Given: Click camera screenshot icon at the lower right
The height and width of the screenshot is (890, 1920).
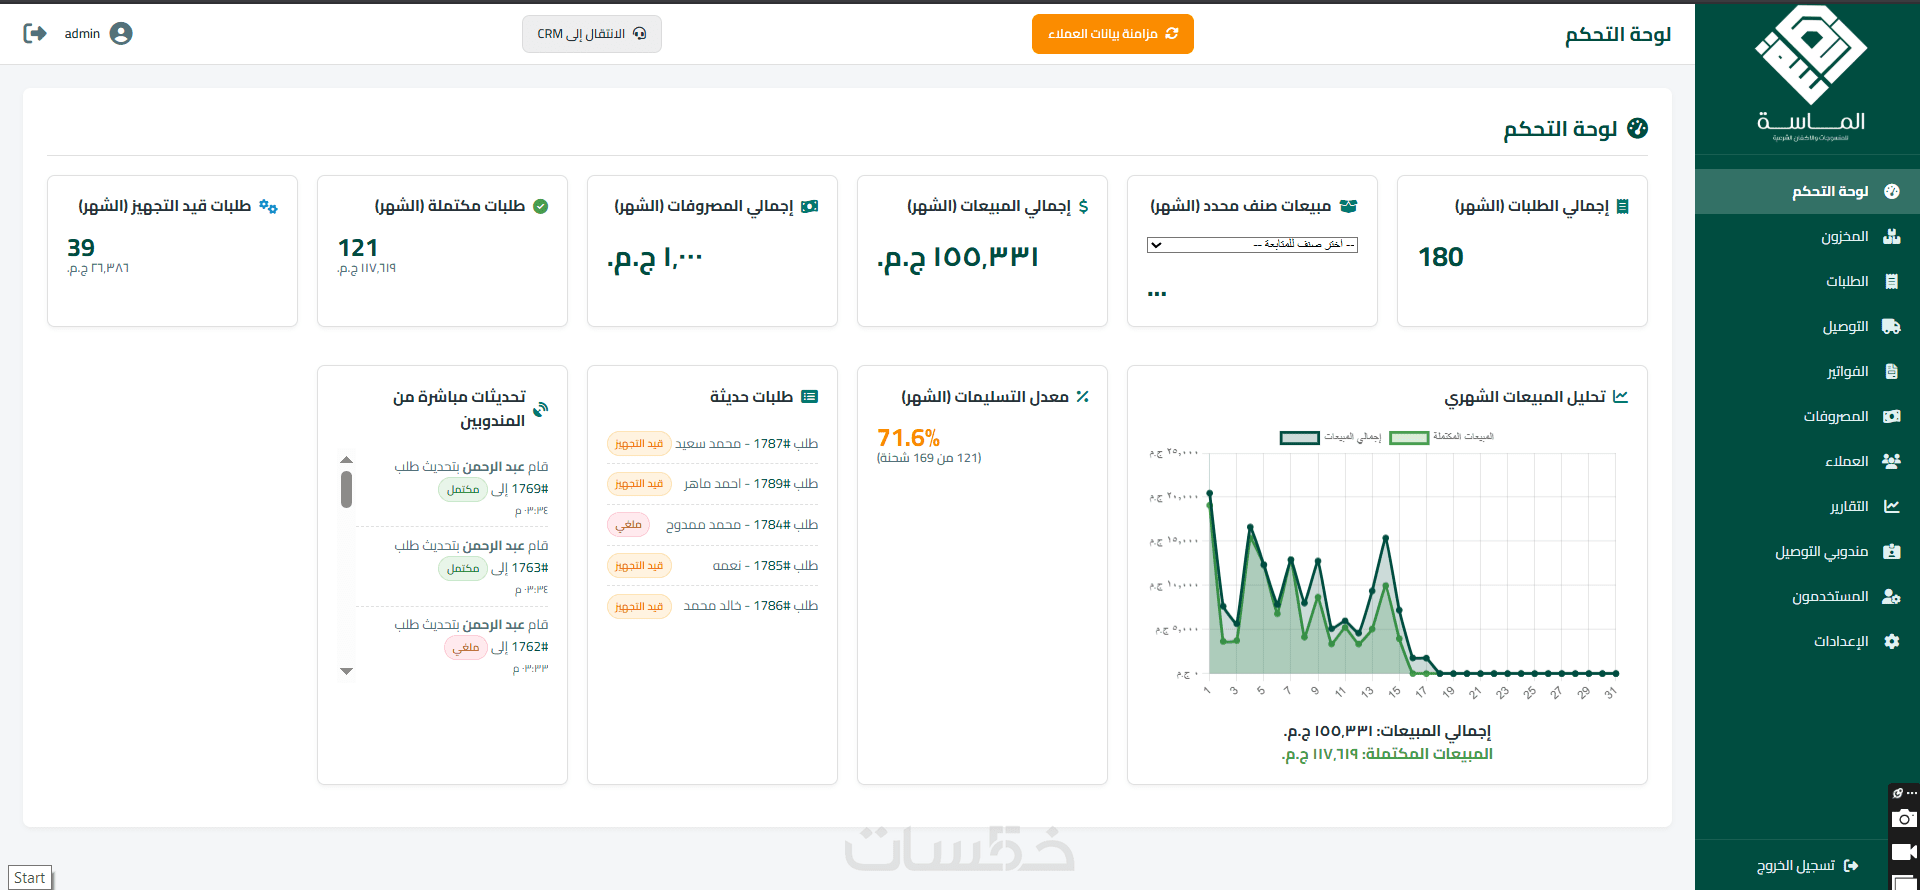Looking at the screenshot, I should (x=1904, y=818).
